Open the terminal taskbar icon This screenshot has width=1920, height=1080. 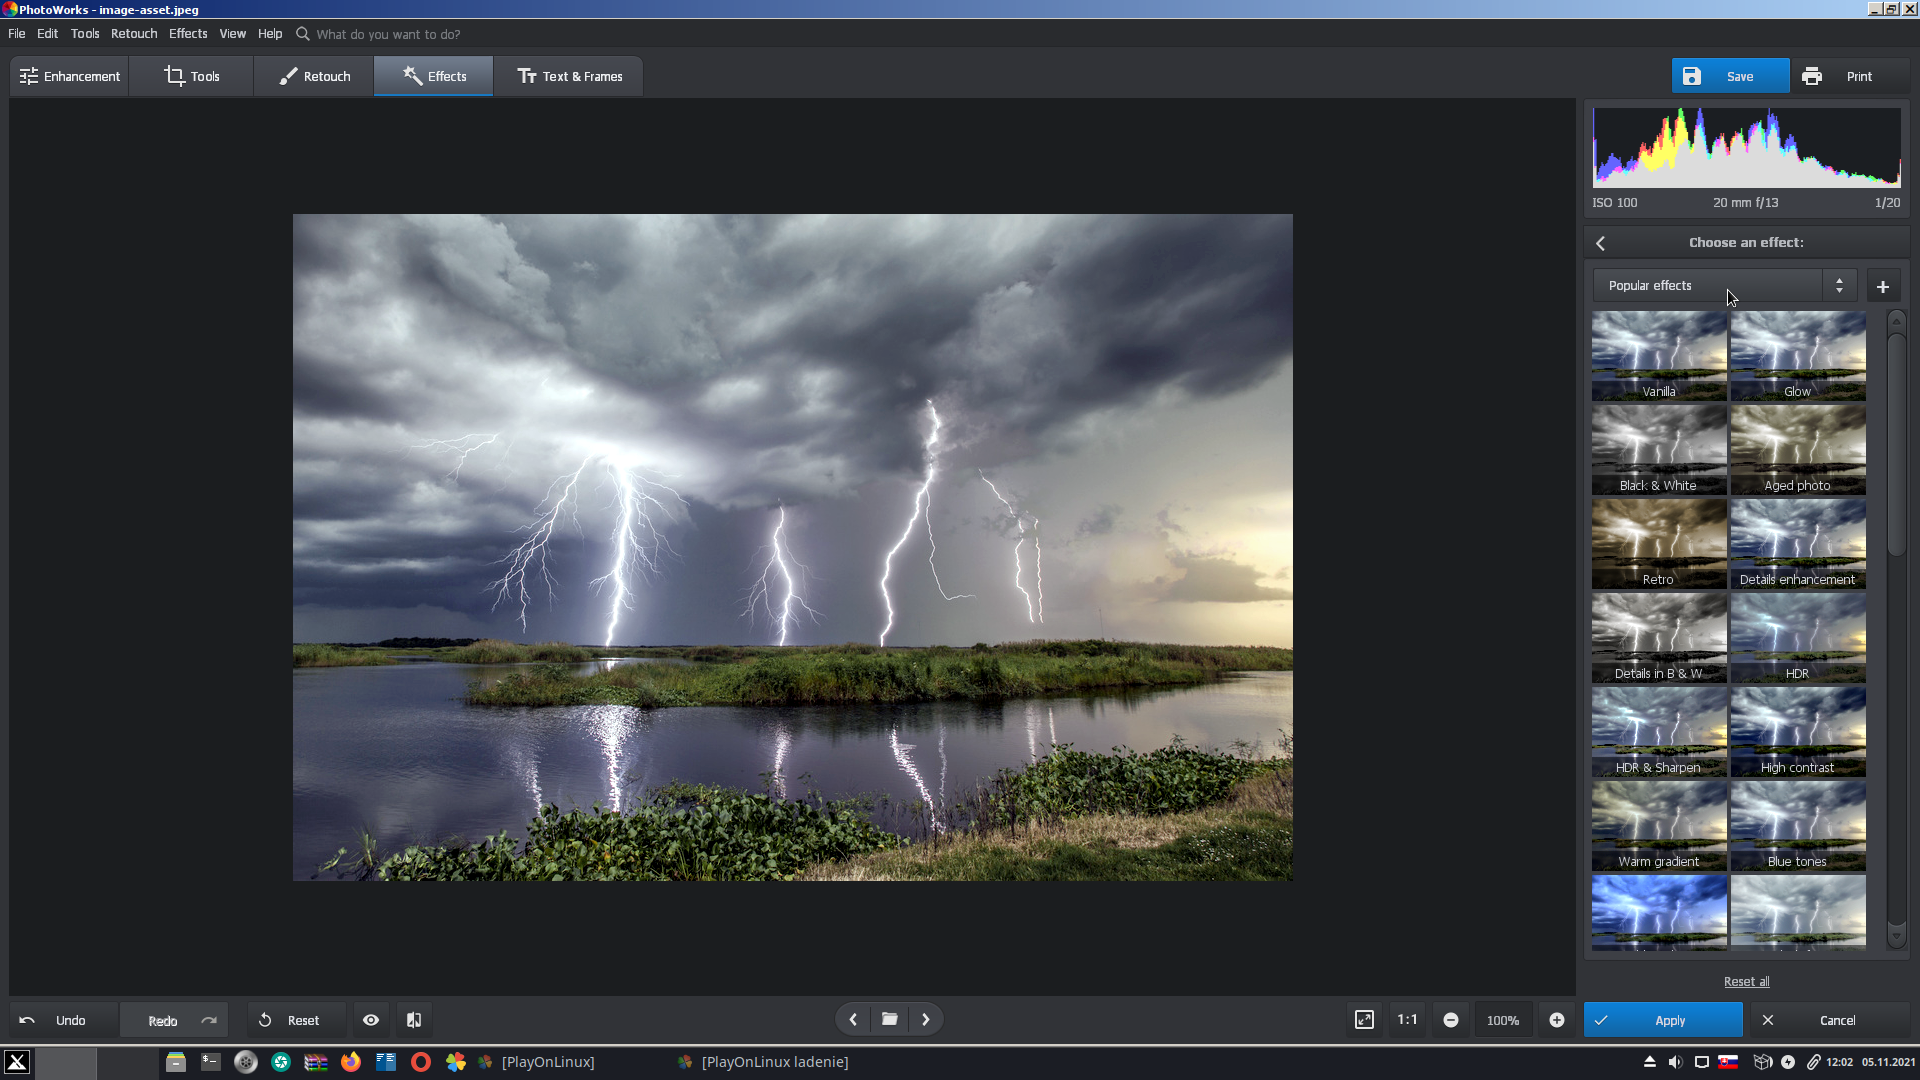tap(211, 1062)
